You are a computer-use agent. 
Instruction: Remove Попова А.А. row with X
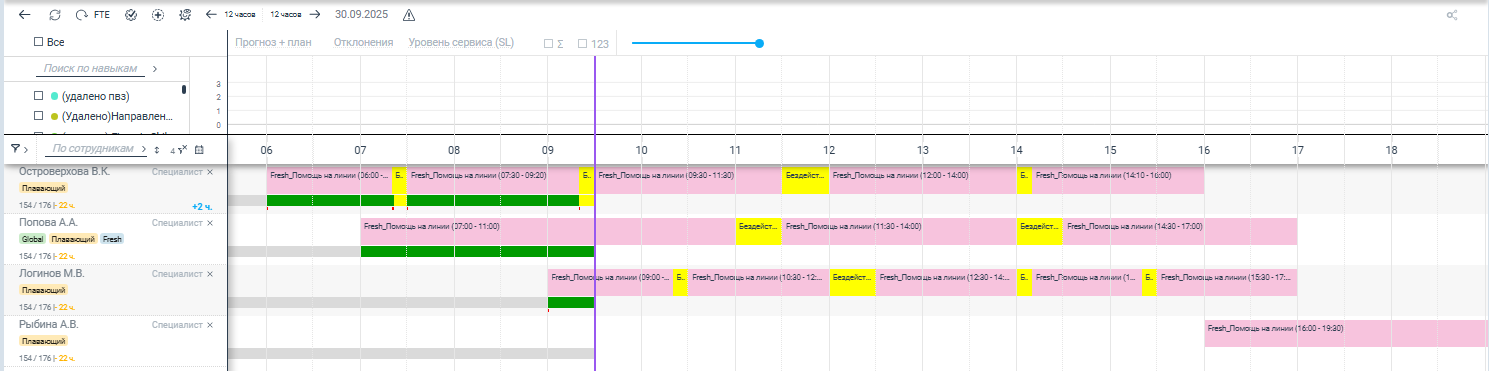click(210, 223)
